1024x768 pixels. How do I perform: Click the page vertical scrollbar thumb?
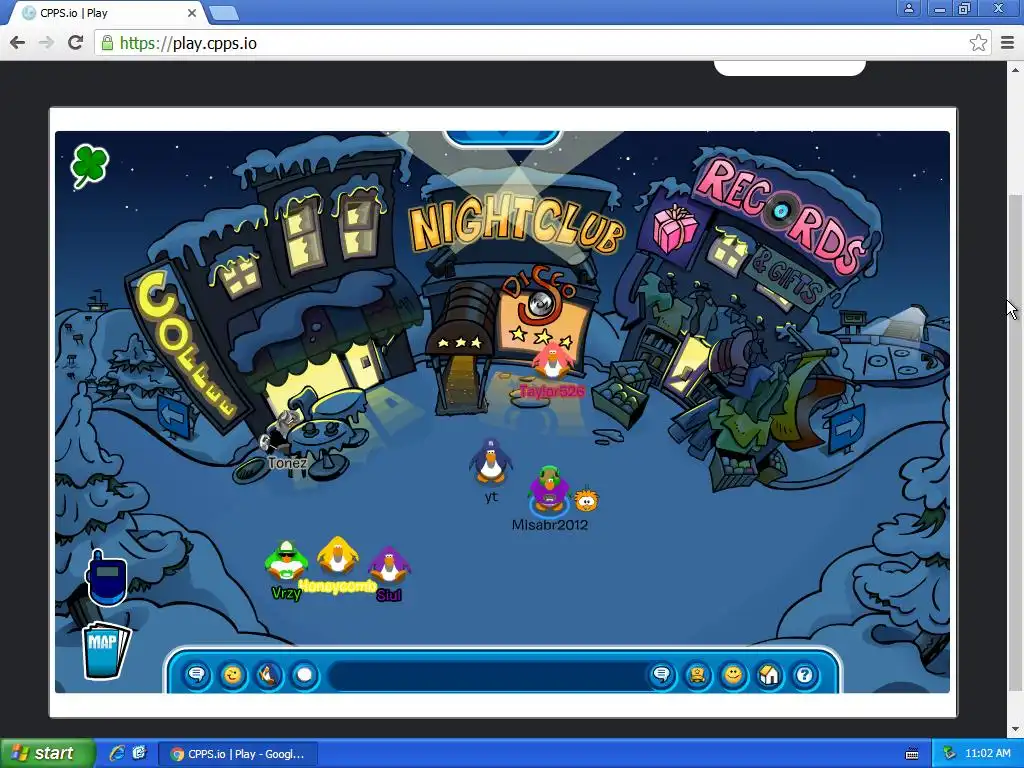[1015, 441]
